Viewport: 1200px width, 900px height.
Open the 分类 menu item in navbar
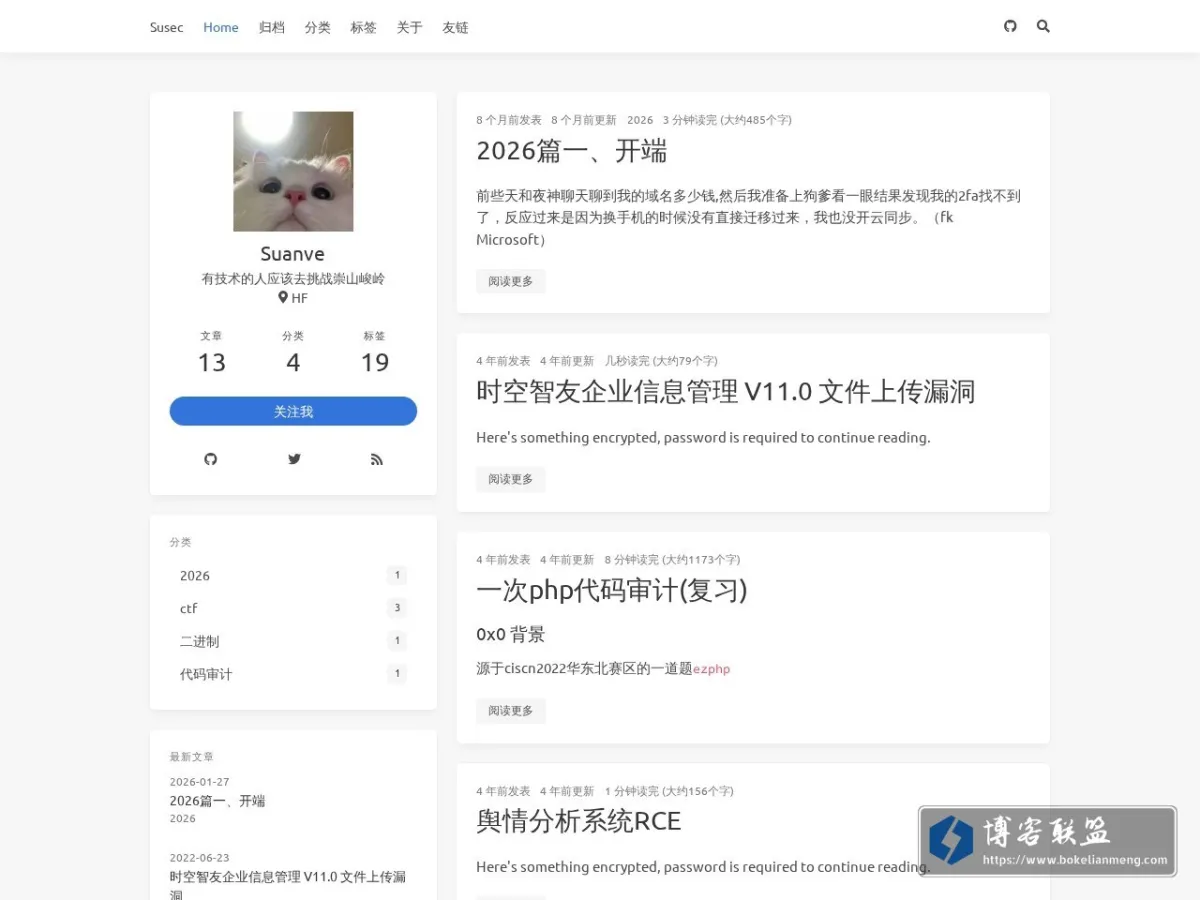(318, 27)
